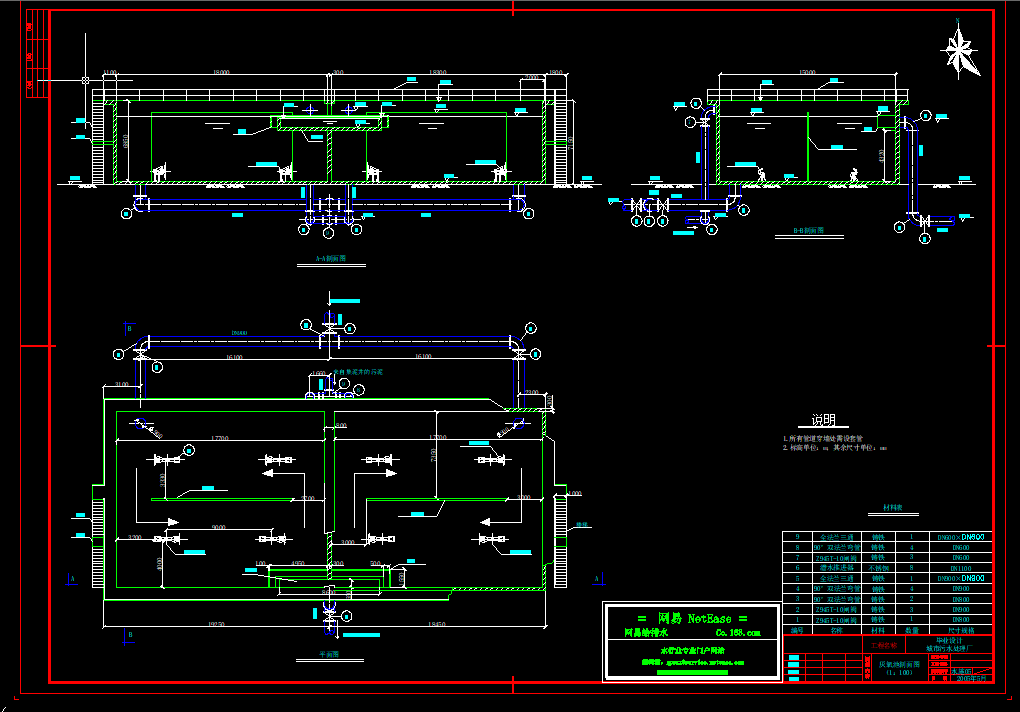Select the "15000" dimension above B-B section
The width and height of the screenshot is (1020, 712).
pyautogui.click(x=807, y=72)
